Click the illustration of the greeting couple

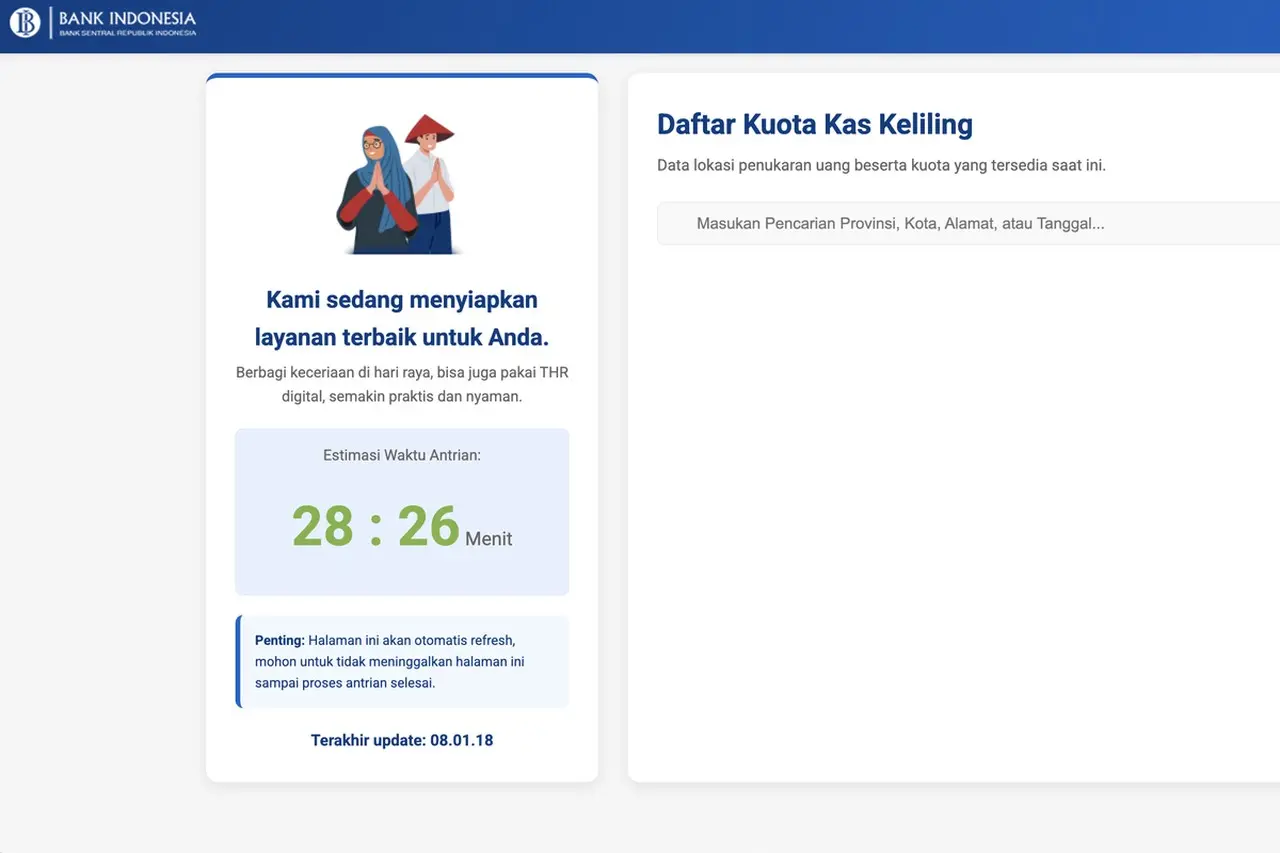coord(398,185)
